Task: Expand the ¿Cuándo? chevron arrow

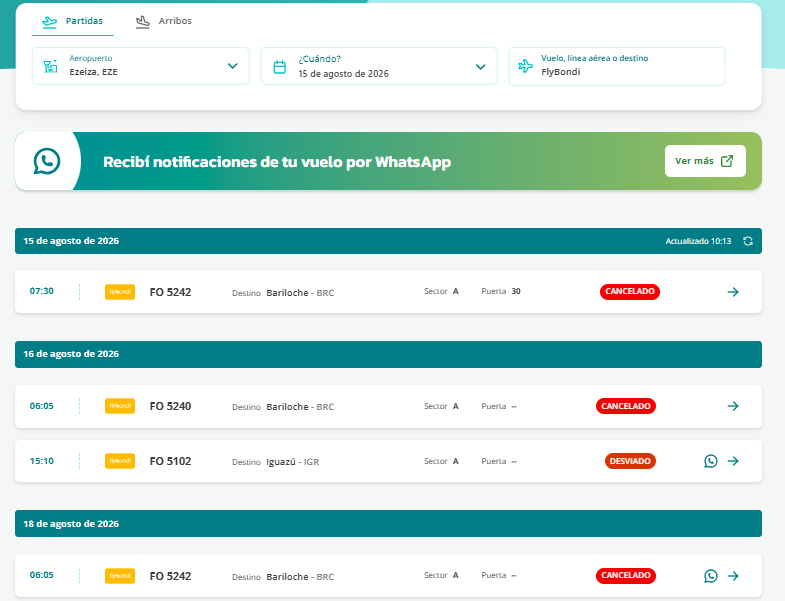Action: coord(481,67)
